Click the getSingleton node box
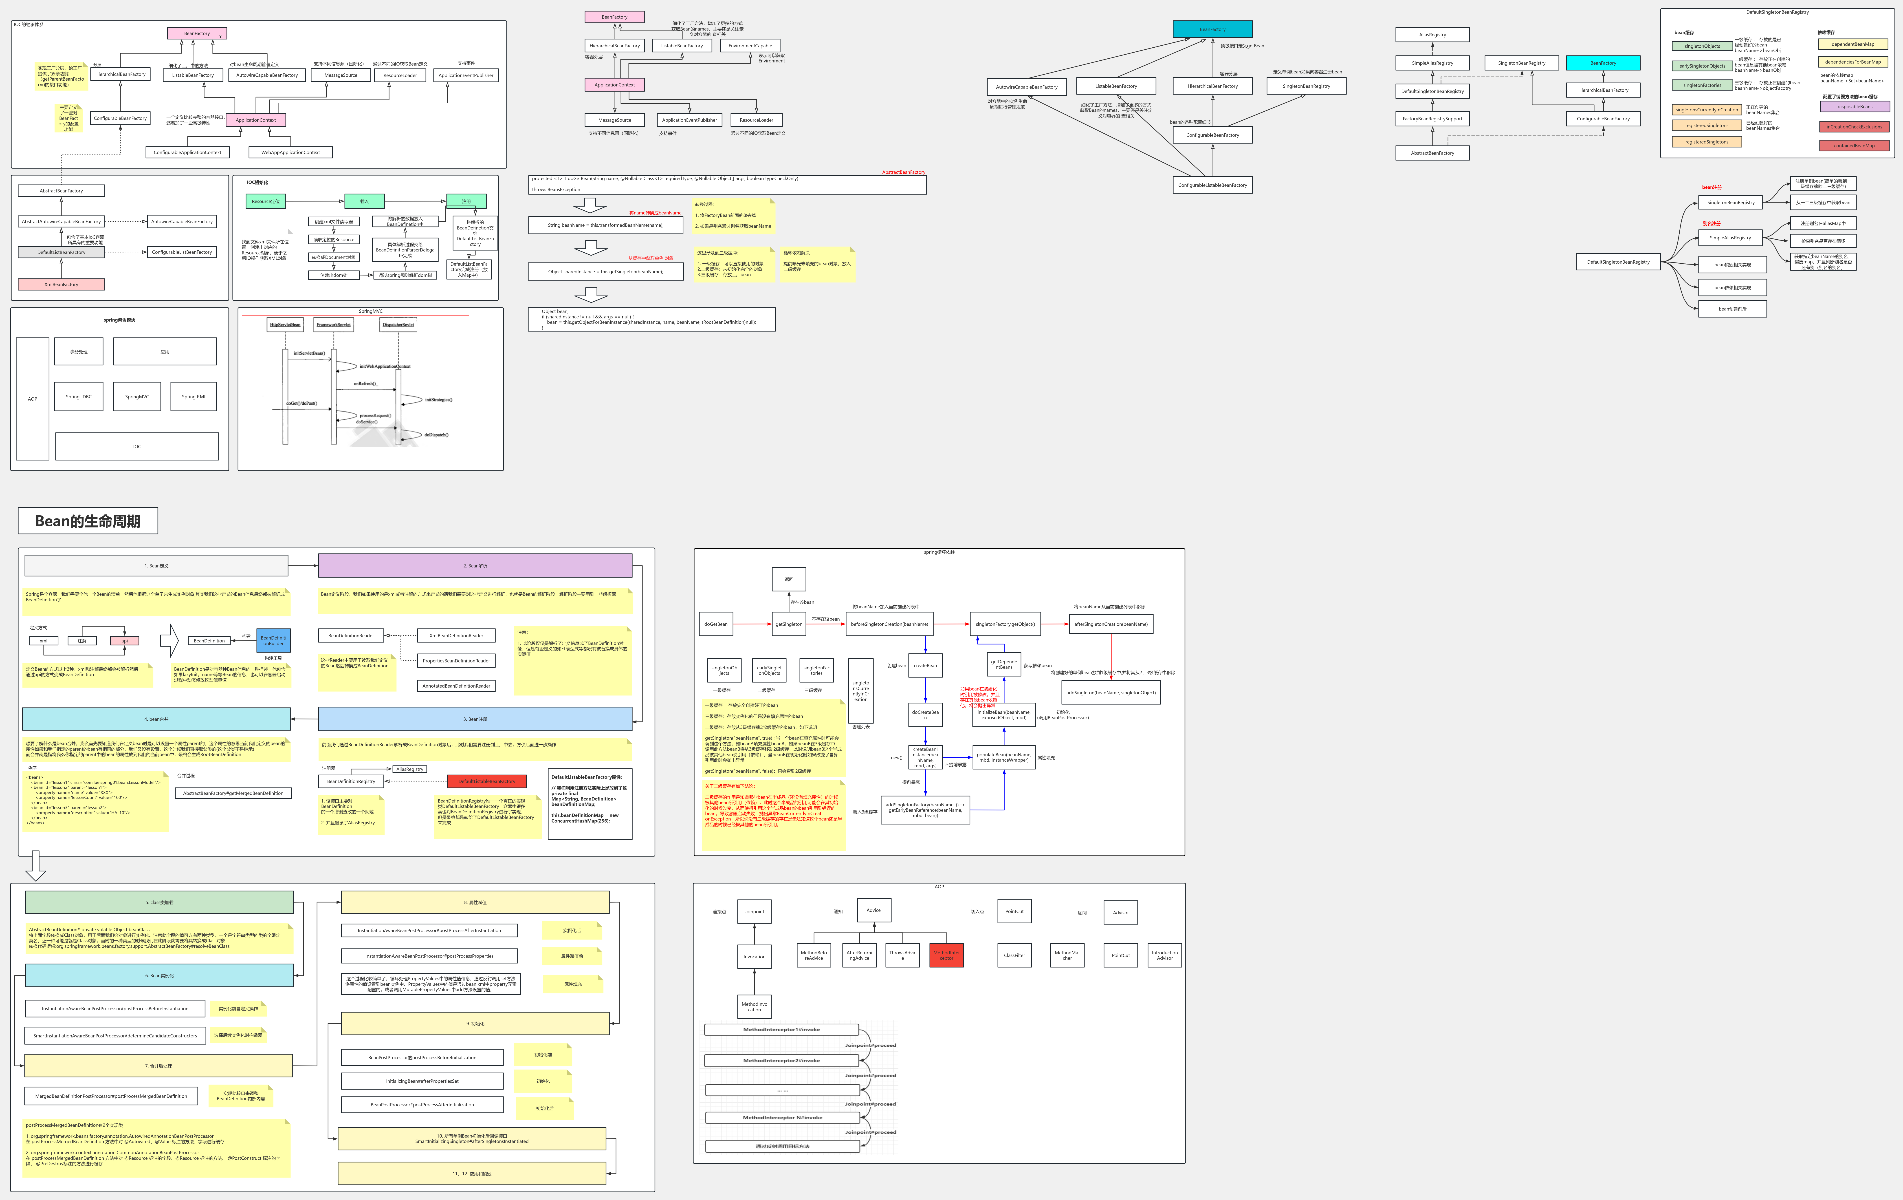Image resolution: width=1903 pixels, height=1200 pixels. [789, 624]
